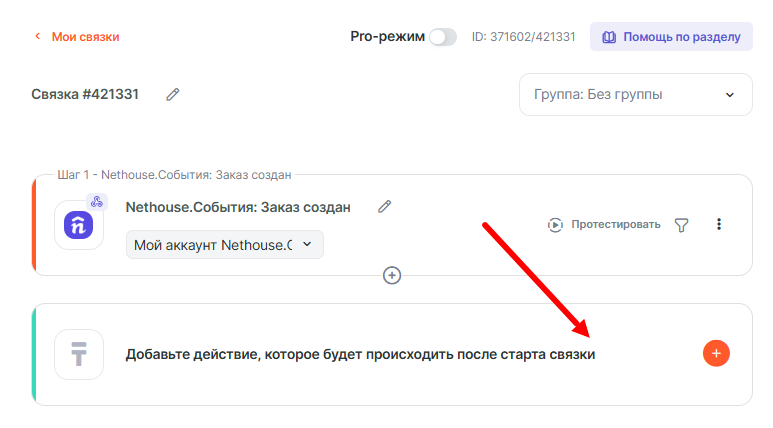Image resolution: width=773 pixels, height=428 pixels.
Task: Open the filter funnel icon in step 1
Action: tap(681, 225)
